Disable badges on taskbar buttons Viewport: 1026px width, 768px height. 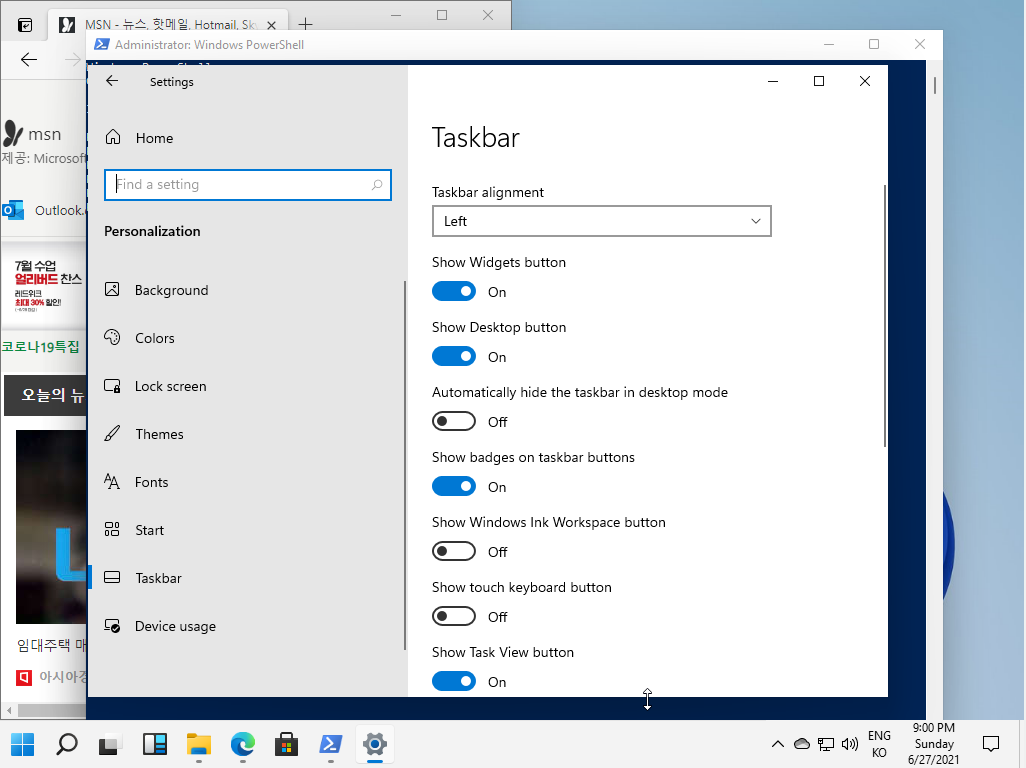(453, 487)
